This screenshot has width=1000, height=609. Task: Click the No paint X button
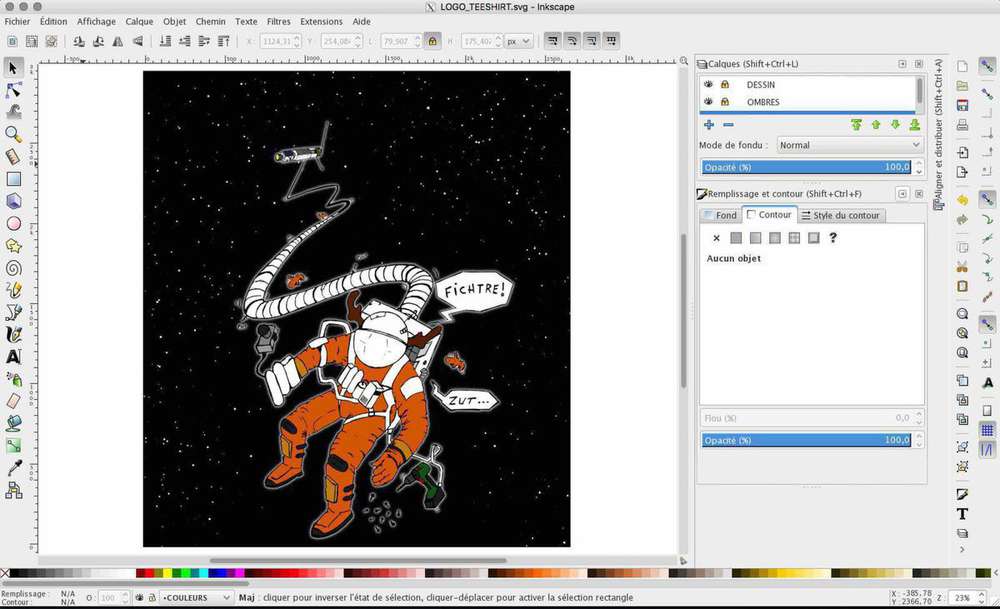tap(716, 238)
